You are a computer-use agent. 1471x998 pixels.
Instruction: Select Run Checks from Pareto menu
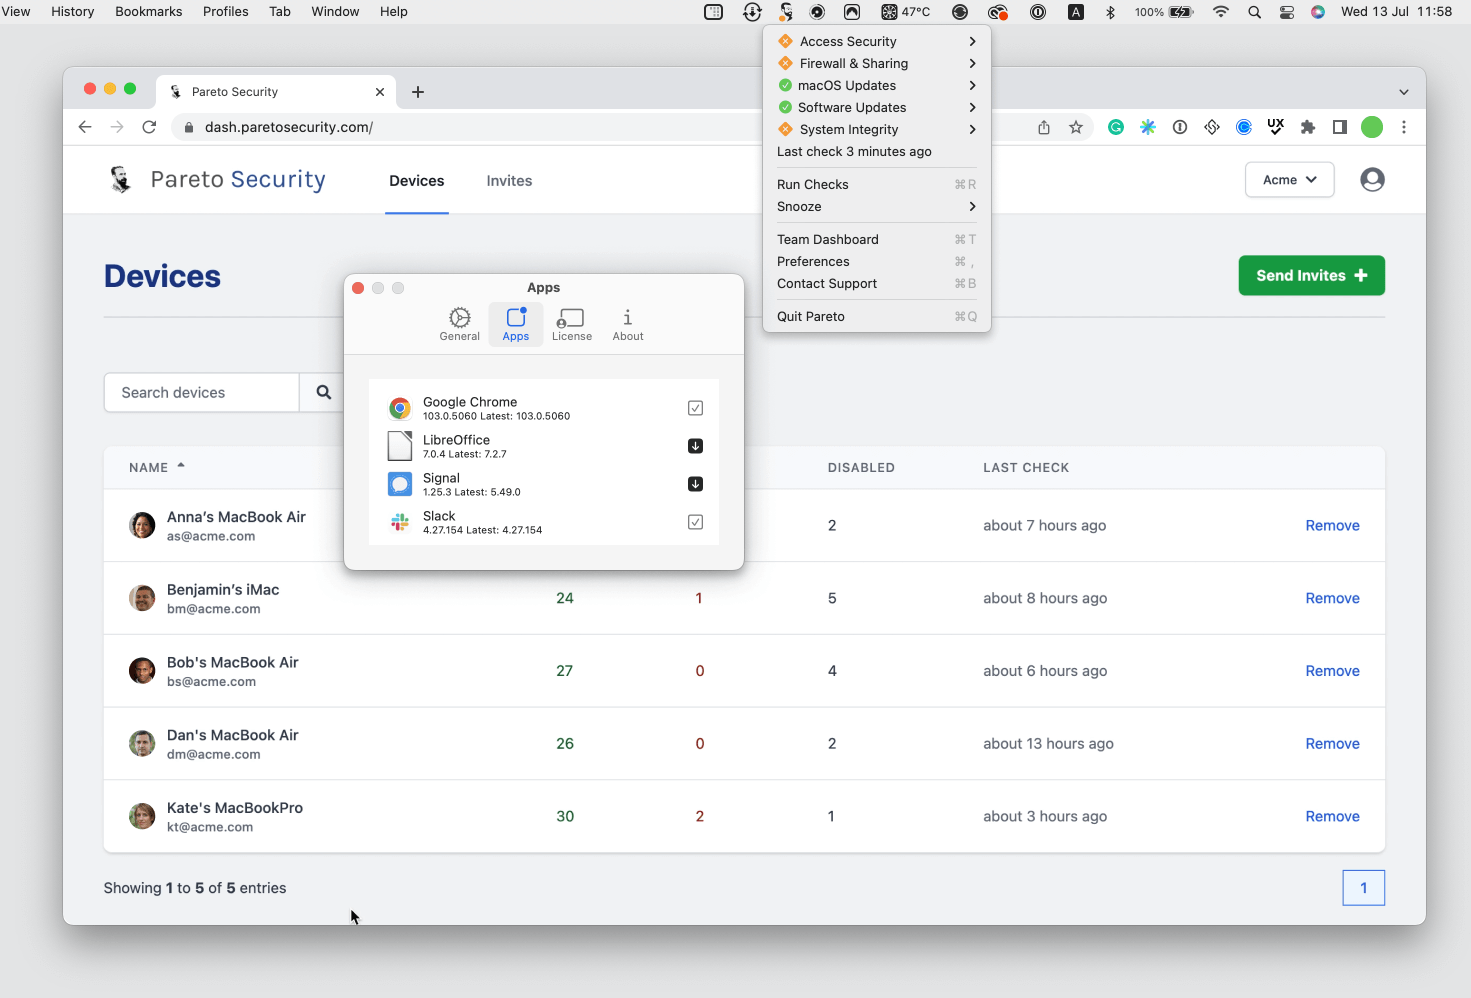tap(877, 184)
